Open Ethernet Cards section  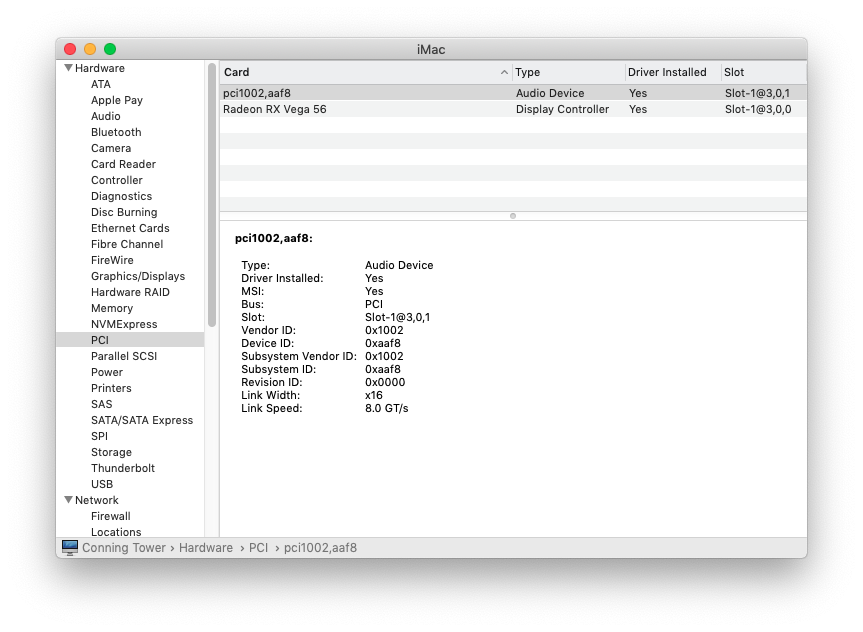pyautogui.click(x=130, y=228)
